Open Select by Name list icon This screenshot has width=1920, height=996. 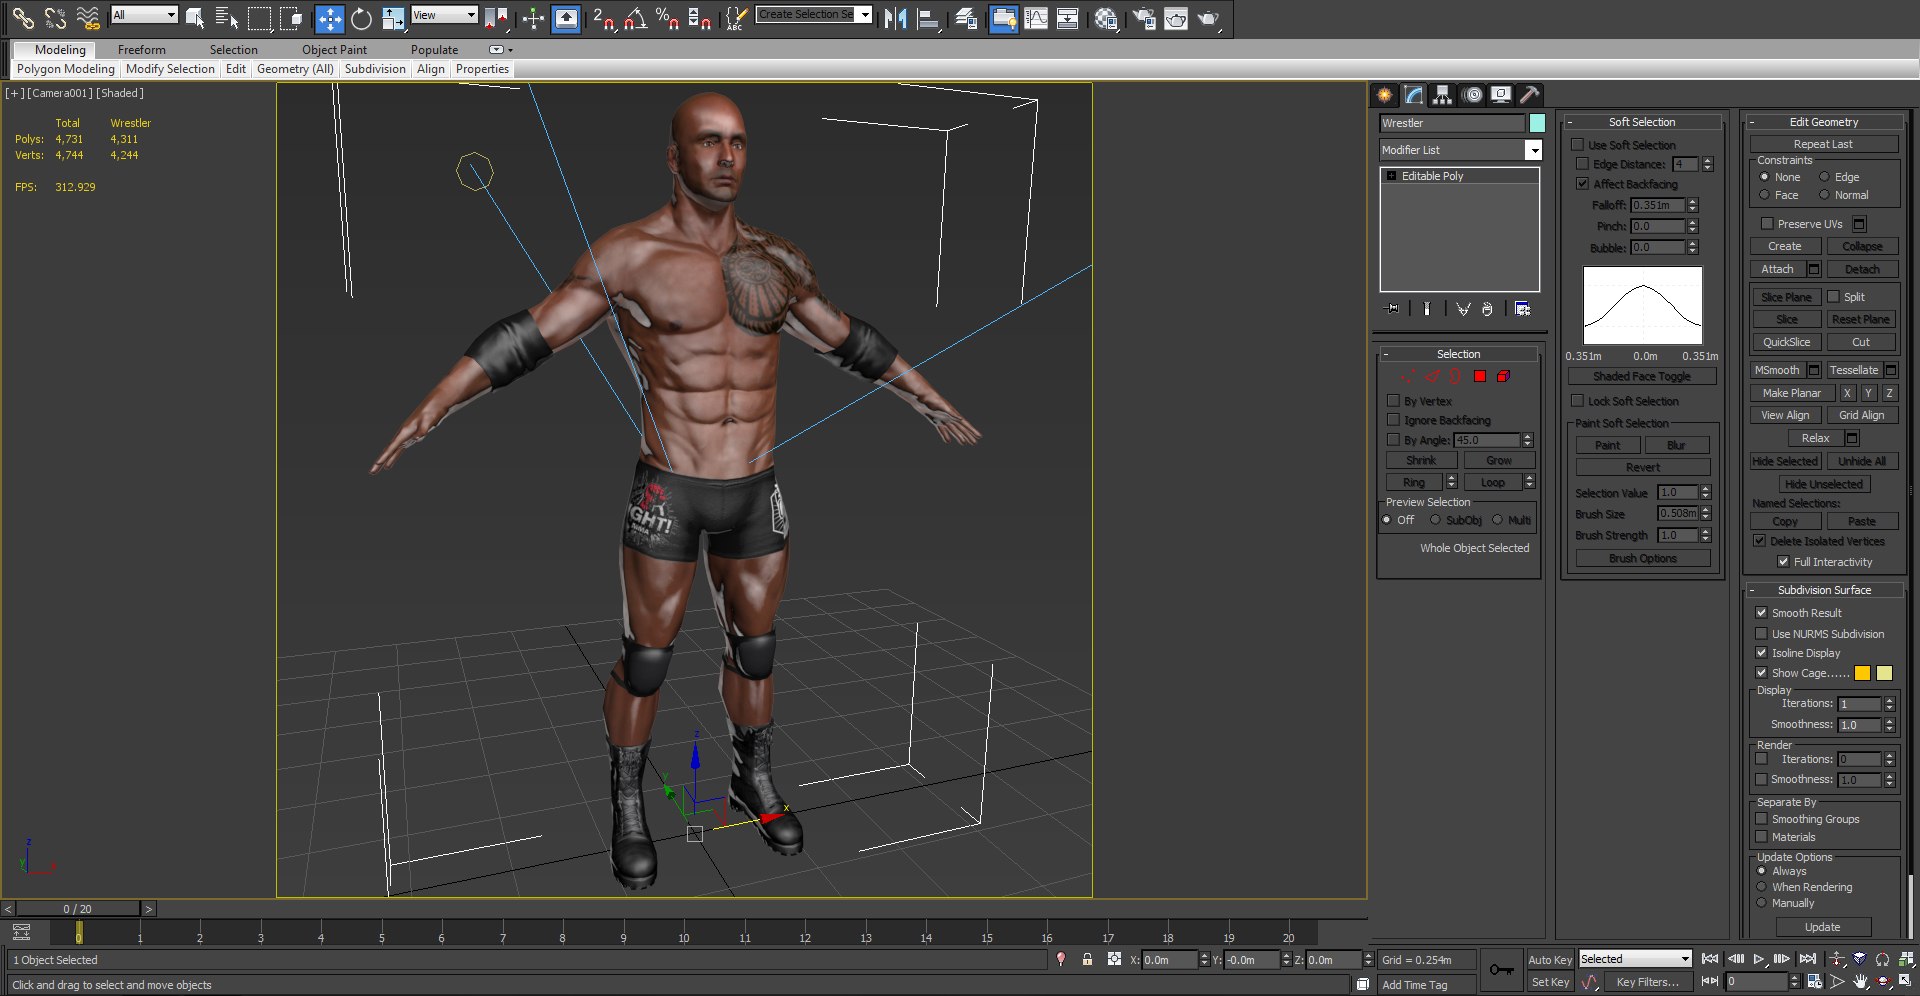click(227, 17)
